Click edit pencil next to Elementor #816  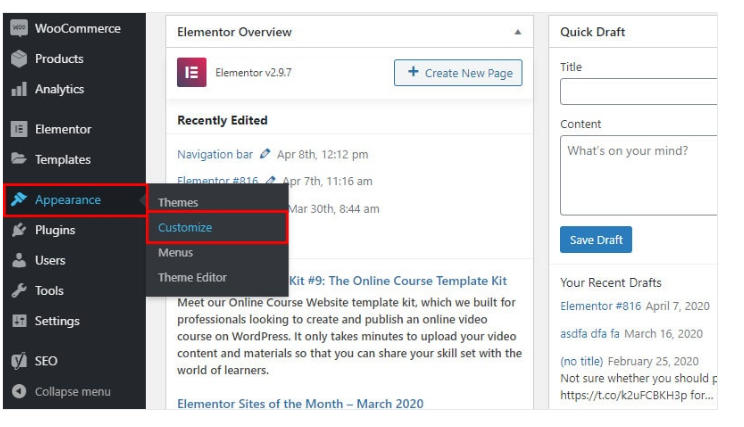(x=270, y=180)
